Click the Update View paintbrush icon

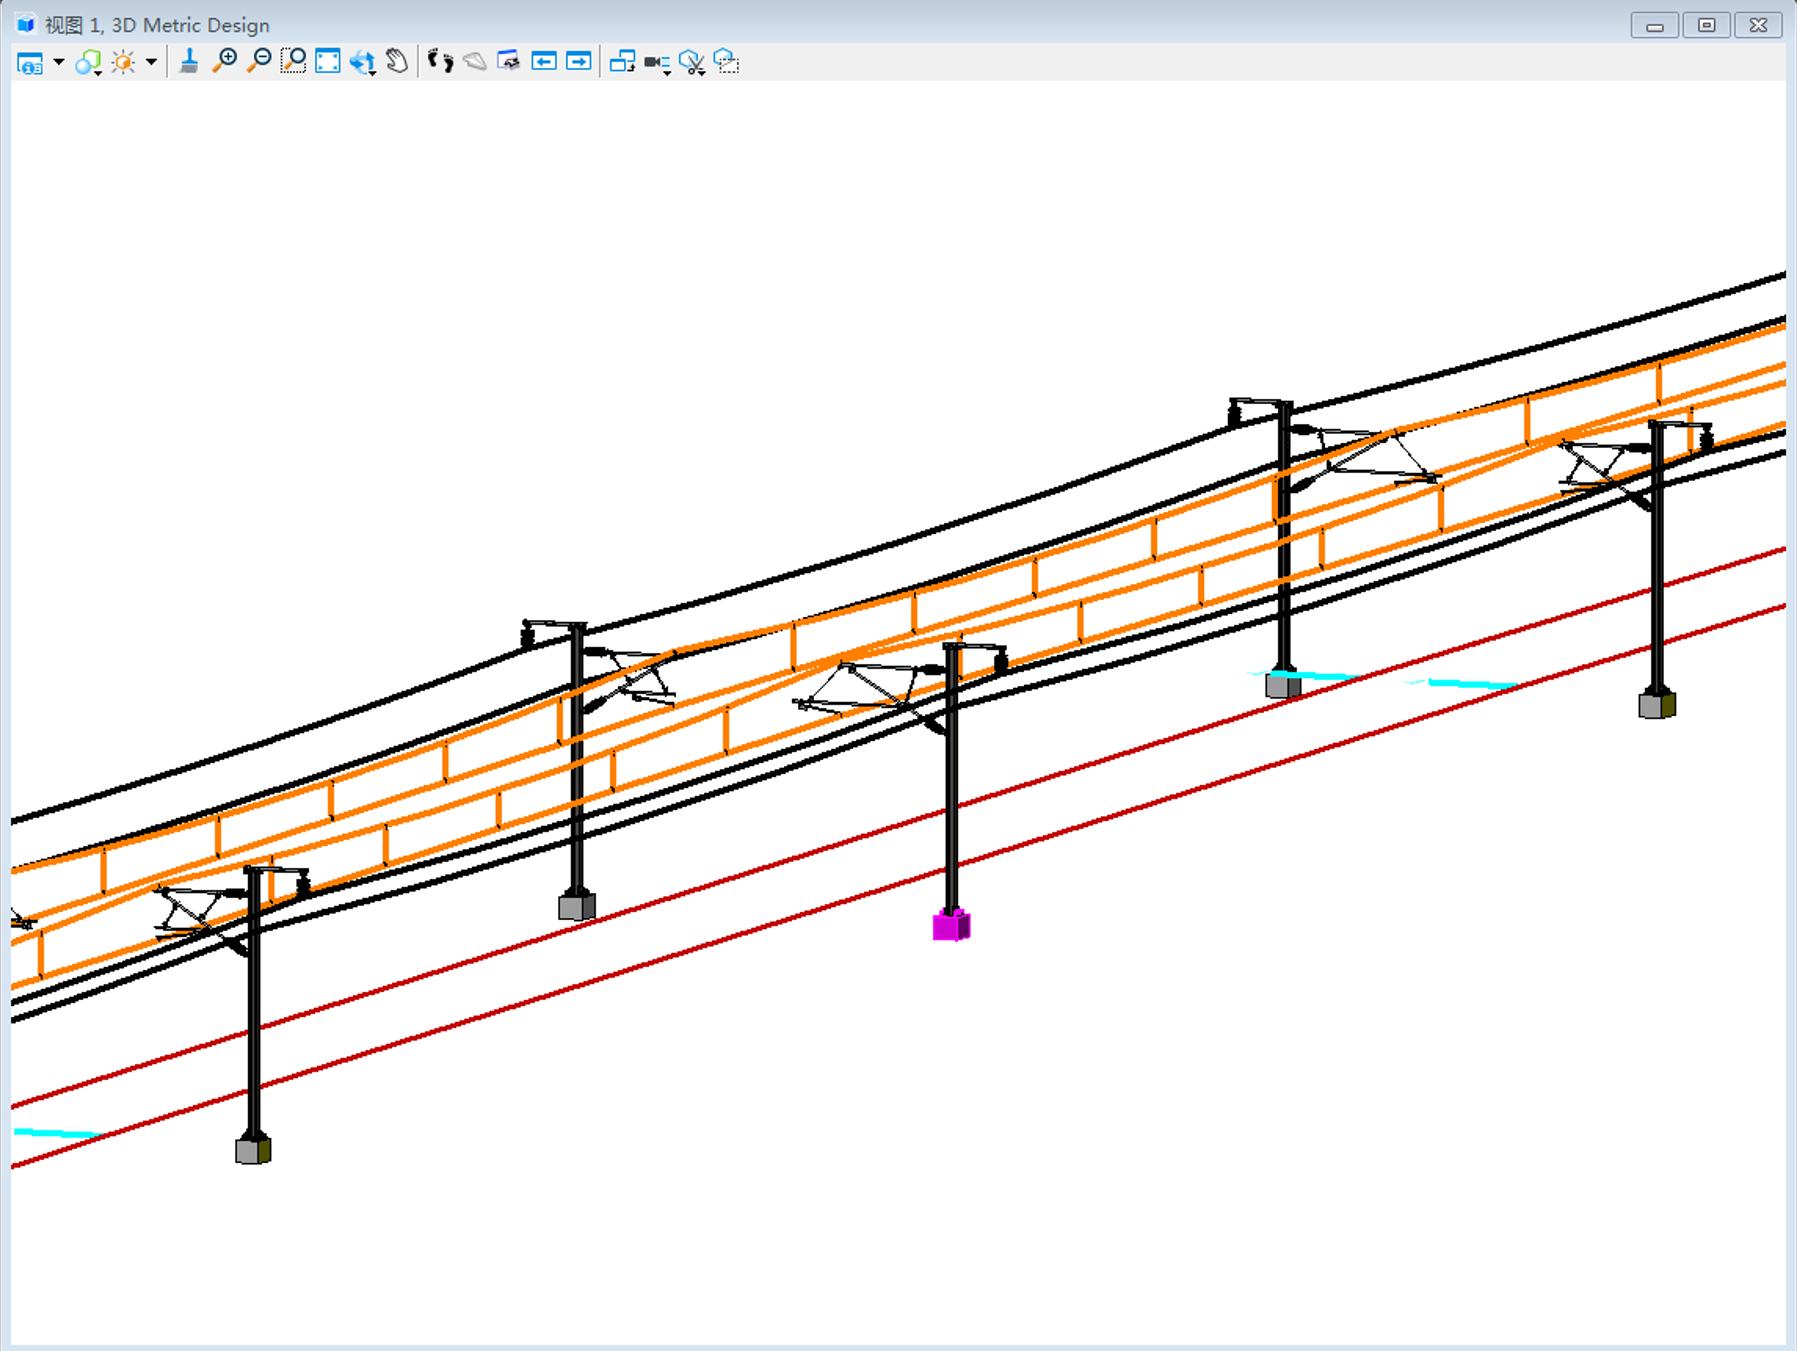click(x=188, y=62)
